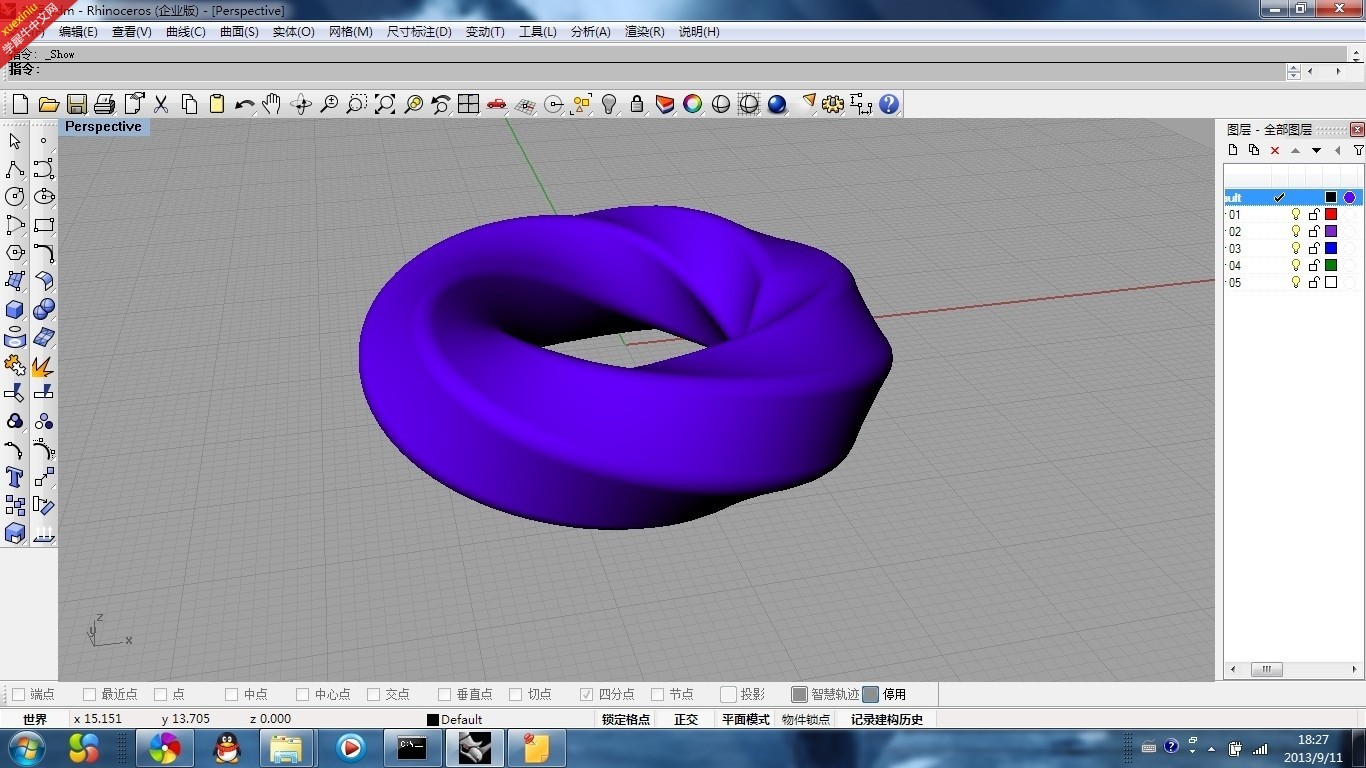Select the Circle tool in left sidebar
The width and height of the screenshot is (1366, 768).
coord(15,197)
